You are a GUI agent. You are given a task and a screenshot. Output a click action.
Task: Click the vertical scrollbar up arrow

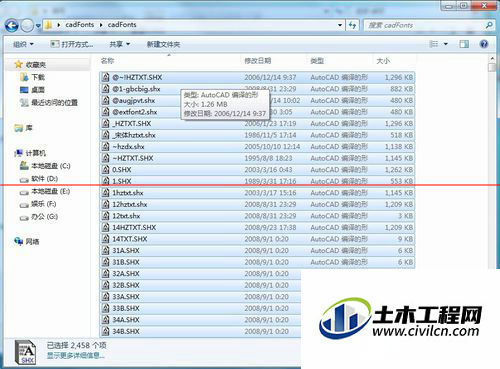click(492, 59)
